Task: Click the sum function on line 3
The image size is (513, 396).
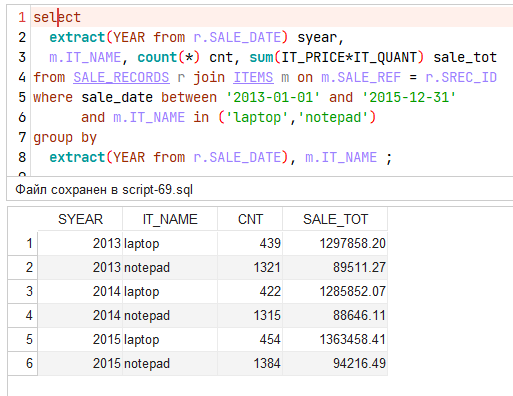Action: point(261,57)
